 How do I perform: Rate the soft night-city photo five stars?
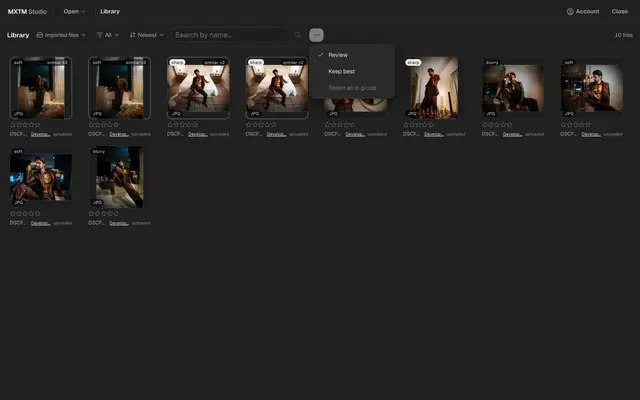pyautogui.click(x=37, y=213)
